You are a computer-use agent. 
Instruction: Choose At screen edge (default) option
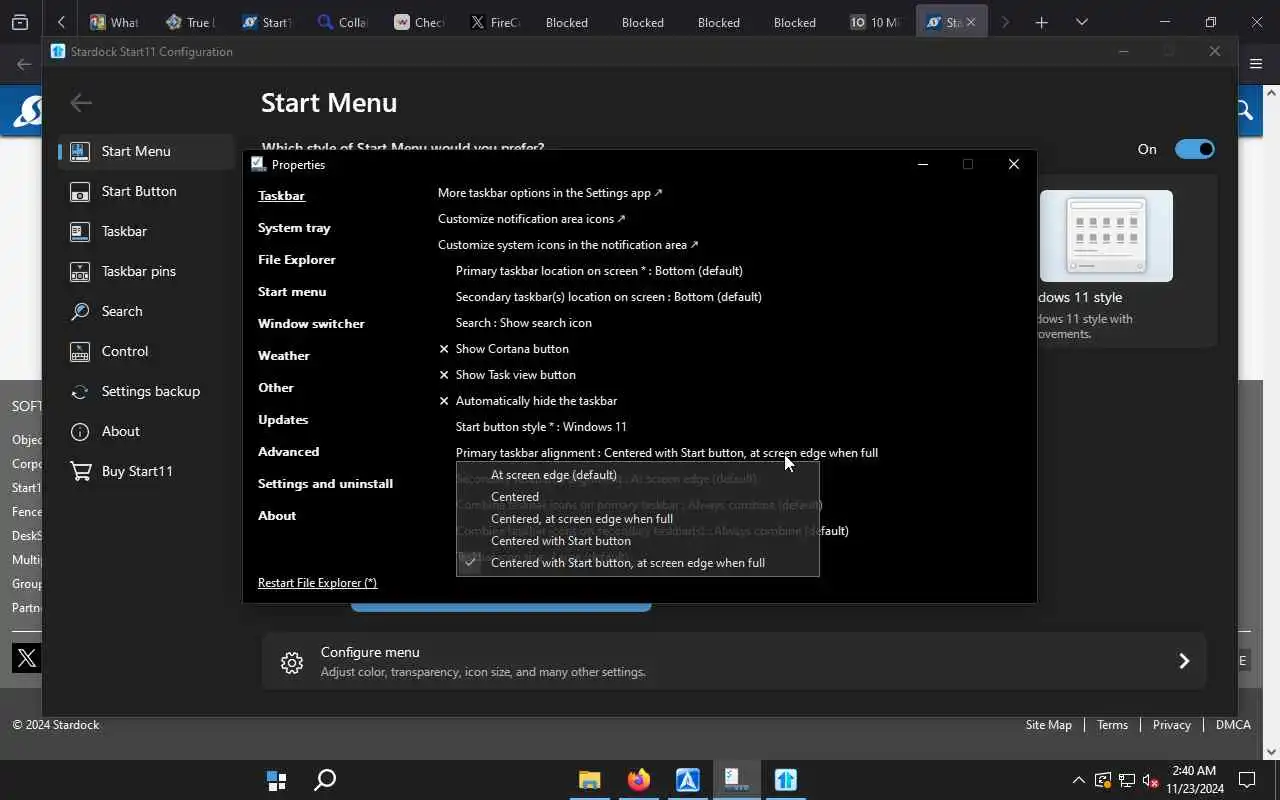(x=638, y=475)
